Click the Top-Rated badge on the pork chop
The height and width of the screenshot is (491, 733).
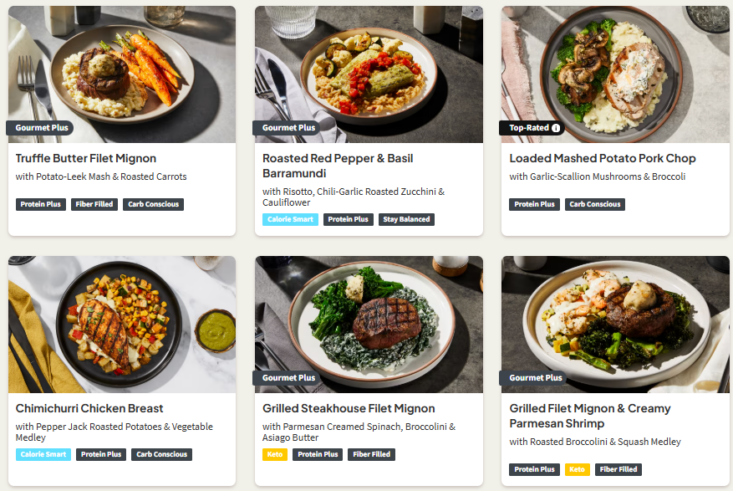point(532,128)
